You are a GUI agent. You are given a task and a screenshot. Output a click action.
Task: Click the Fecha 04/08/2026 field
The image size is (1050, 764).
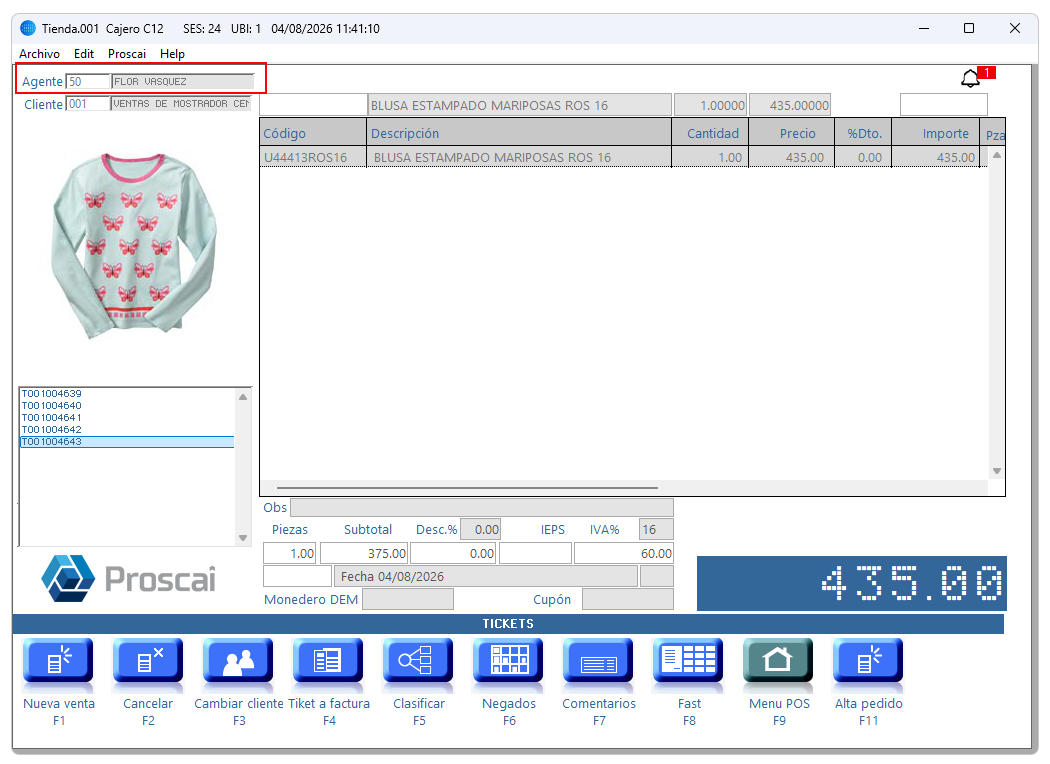pyautogui.click(x=485, y=577)
